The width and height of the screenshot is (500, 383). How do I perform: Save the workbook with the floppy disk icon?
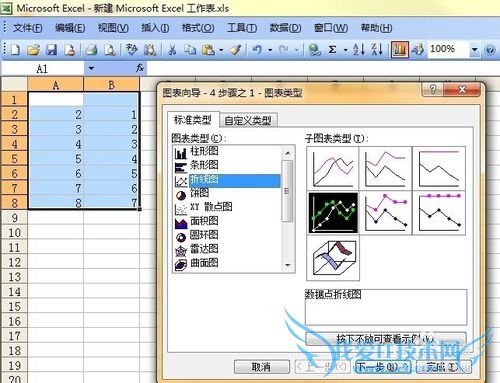51,50
